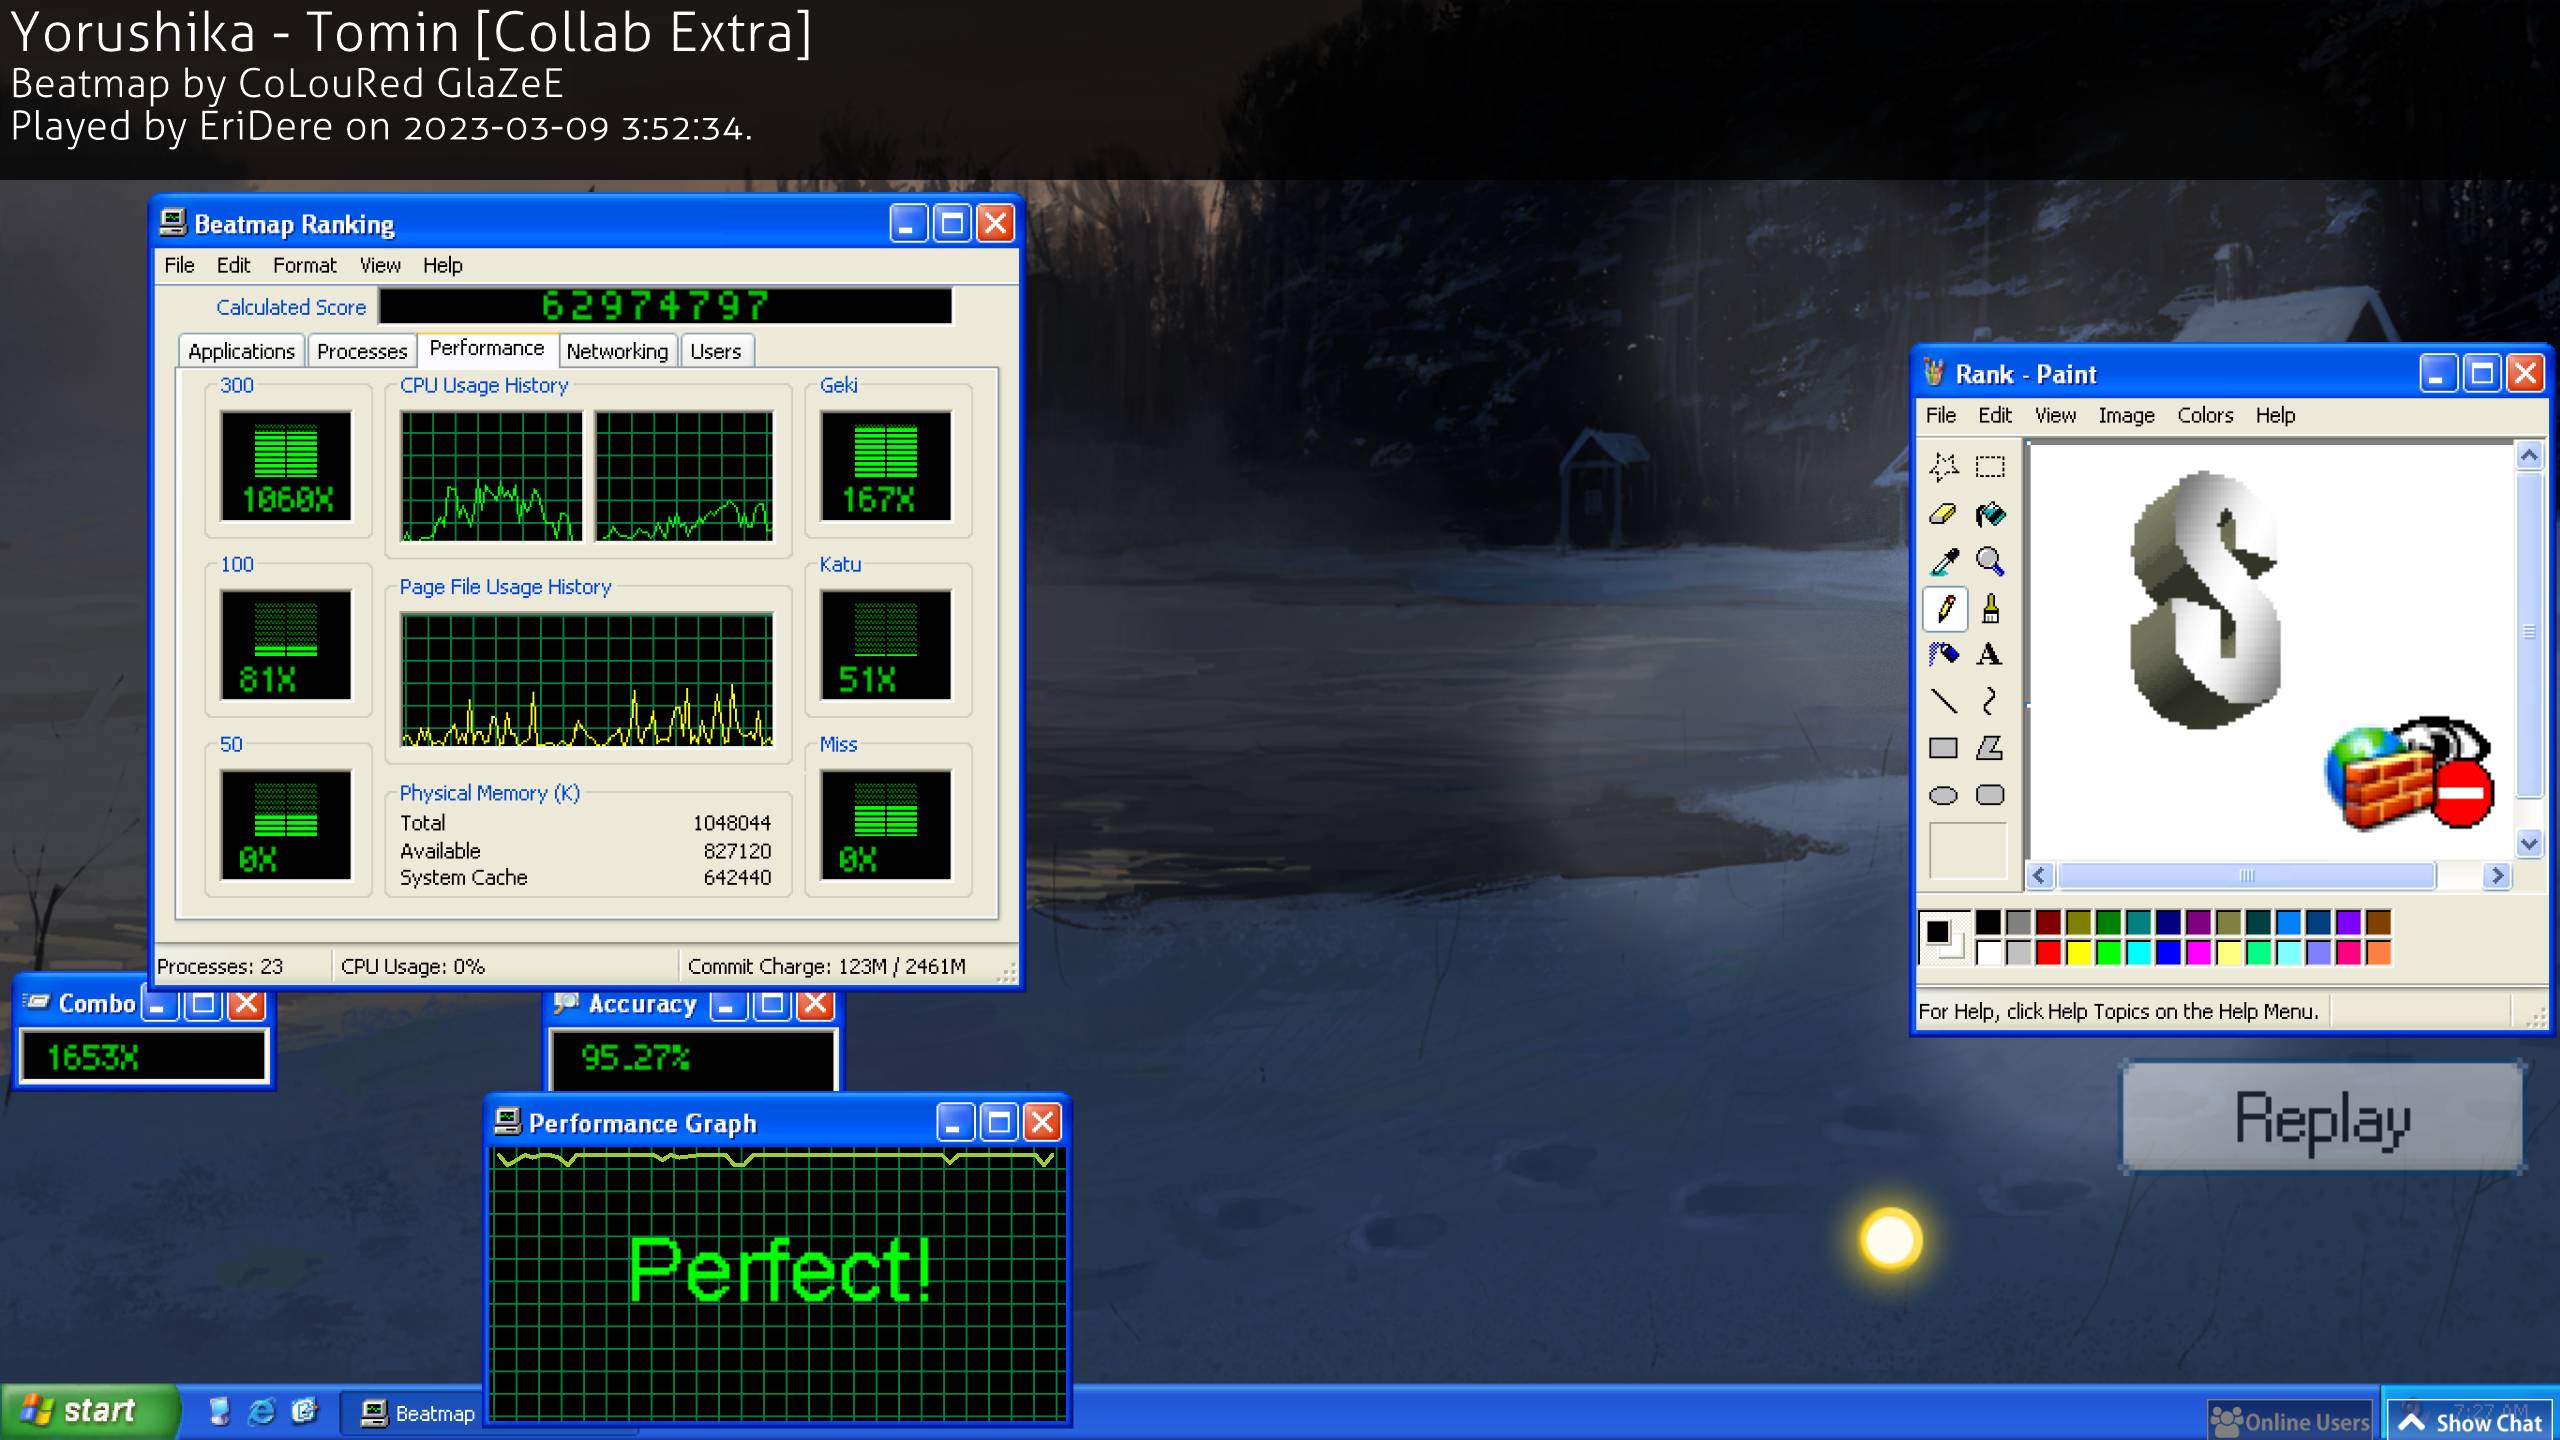
Task: Click the Perfect! text in Performance Graph
Action: tap(780, 1270)
